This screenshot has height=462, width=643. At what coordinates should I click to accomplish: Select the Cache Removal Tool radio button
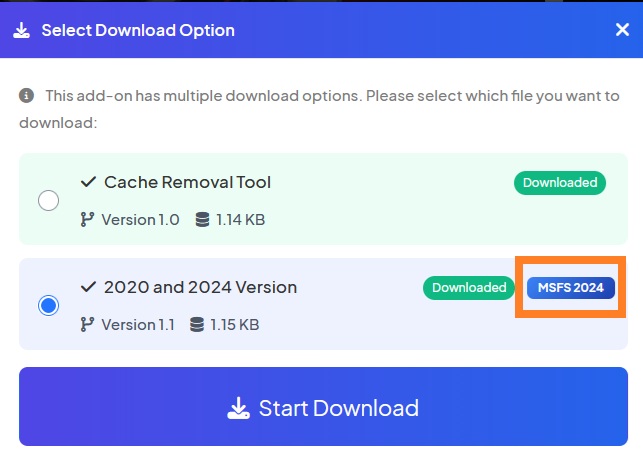(x=48, y=200)
